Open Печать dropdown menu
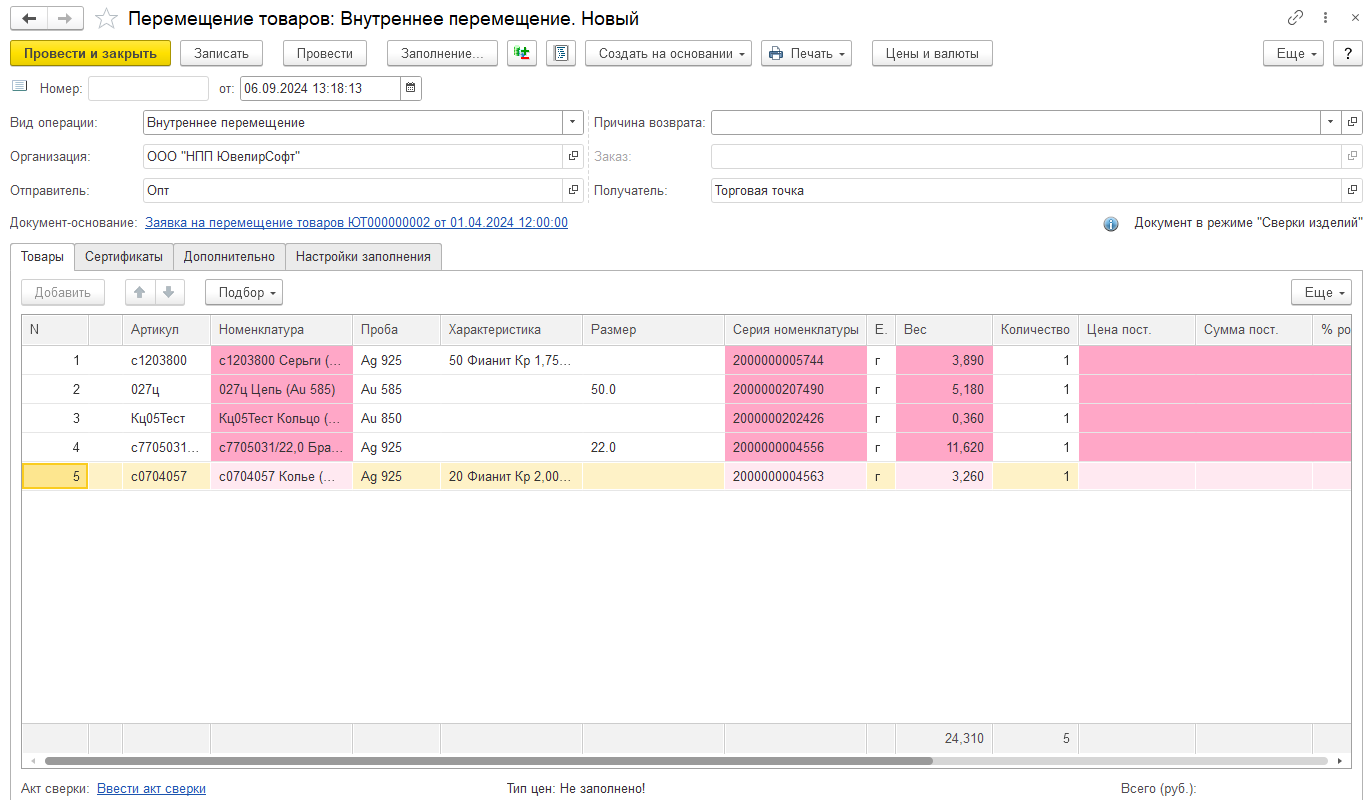1364x807 pixels. pos(806,53)
